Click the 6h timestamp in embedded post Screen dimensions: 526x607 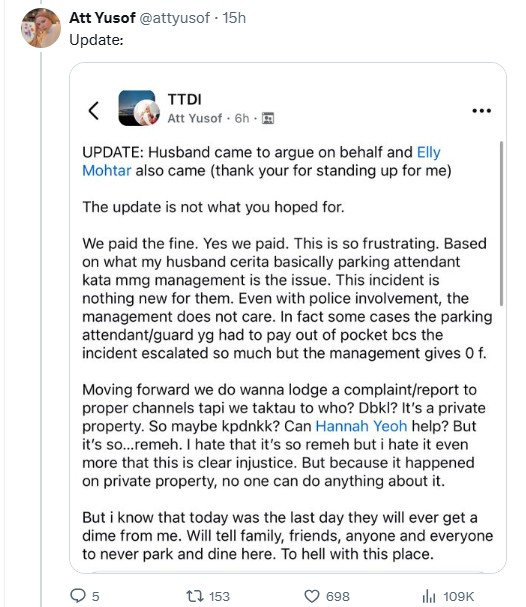pyautogui.click(x=242, y=118)
